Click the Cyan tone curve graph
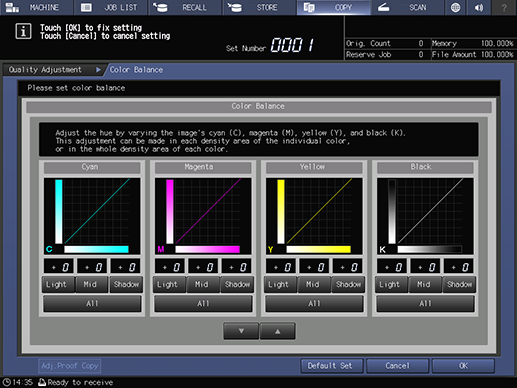This screenshot has height=388, width=517. (92, 216)
